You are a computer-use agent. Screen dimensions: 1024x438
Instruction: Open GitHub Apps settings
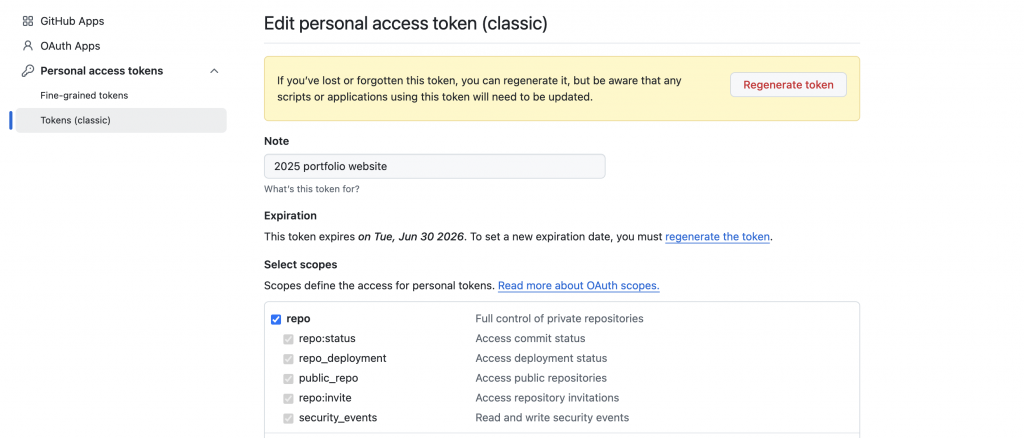click(72, 21)
